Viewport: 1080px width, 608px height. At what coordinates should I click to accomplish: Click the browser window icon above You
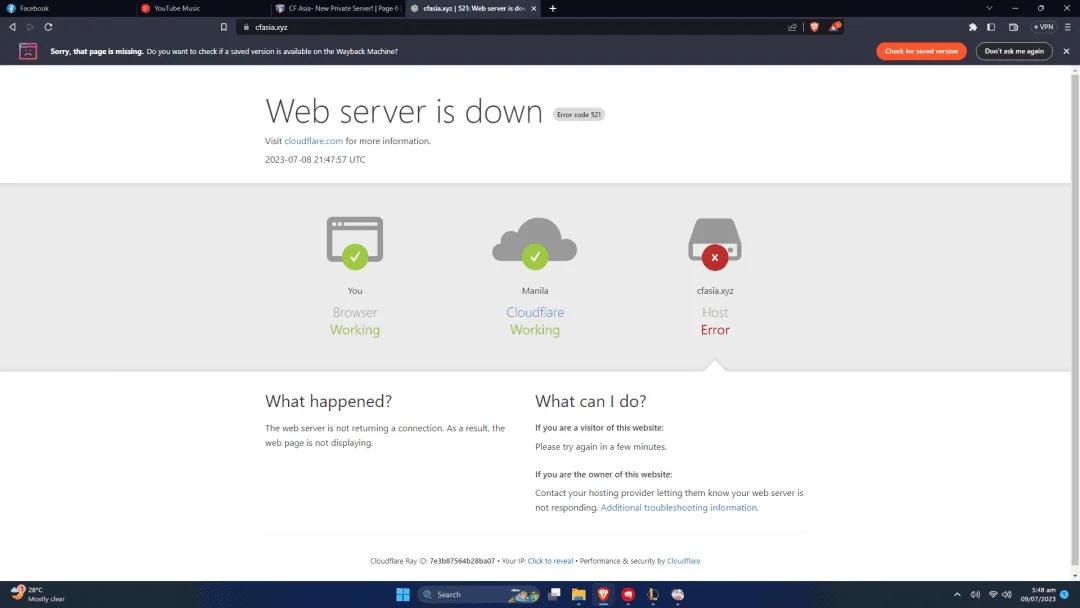click(x=355, y=242)
